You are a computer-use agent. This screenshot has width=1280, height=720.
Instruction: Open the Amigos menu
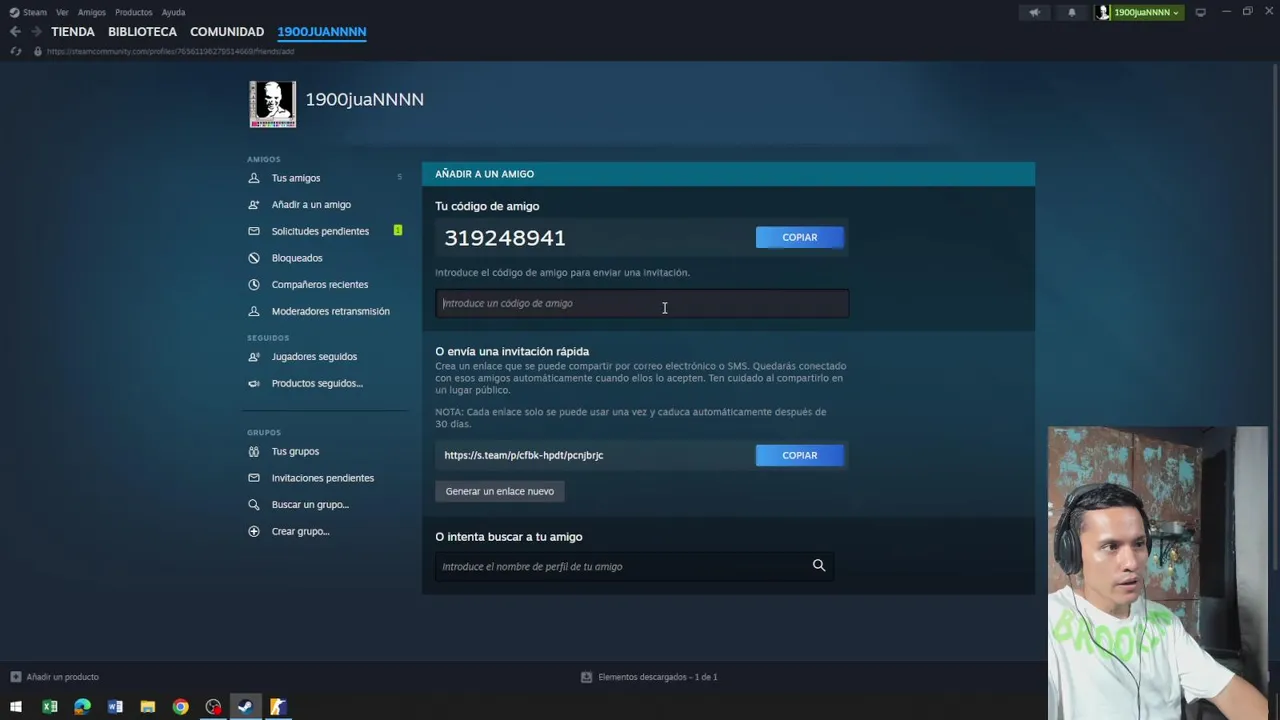coord(92,12)
